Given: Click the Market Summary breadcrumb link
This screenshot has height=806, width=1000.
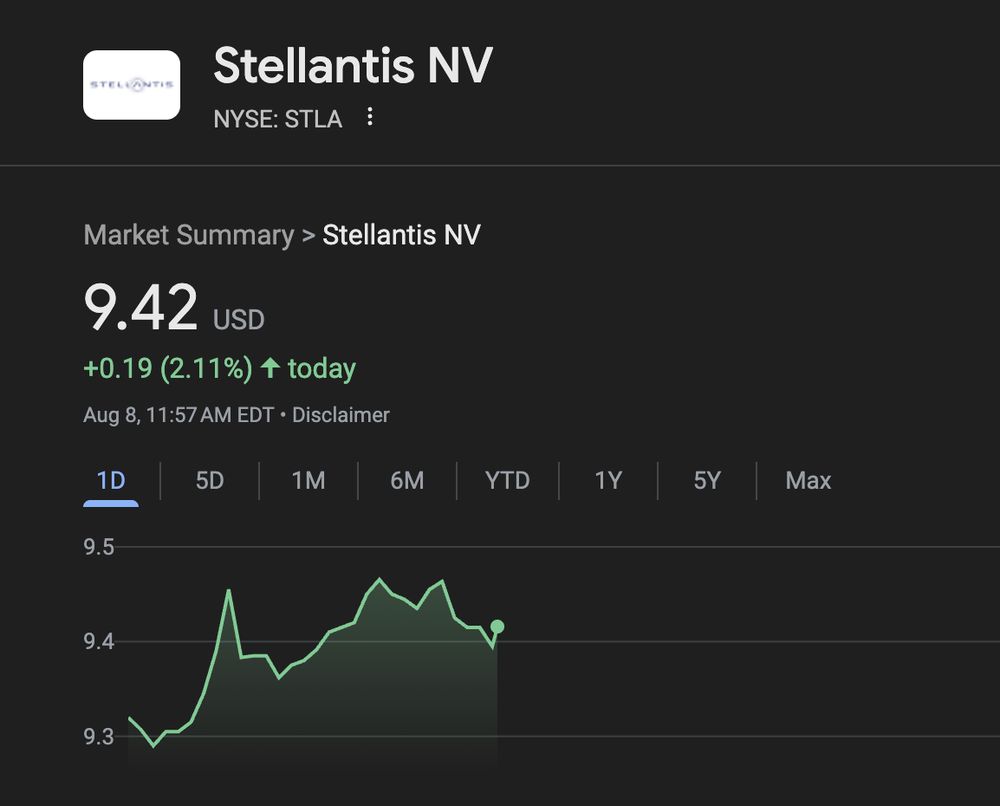Looking at the screenshot, I should click(189, 235).
